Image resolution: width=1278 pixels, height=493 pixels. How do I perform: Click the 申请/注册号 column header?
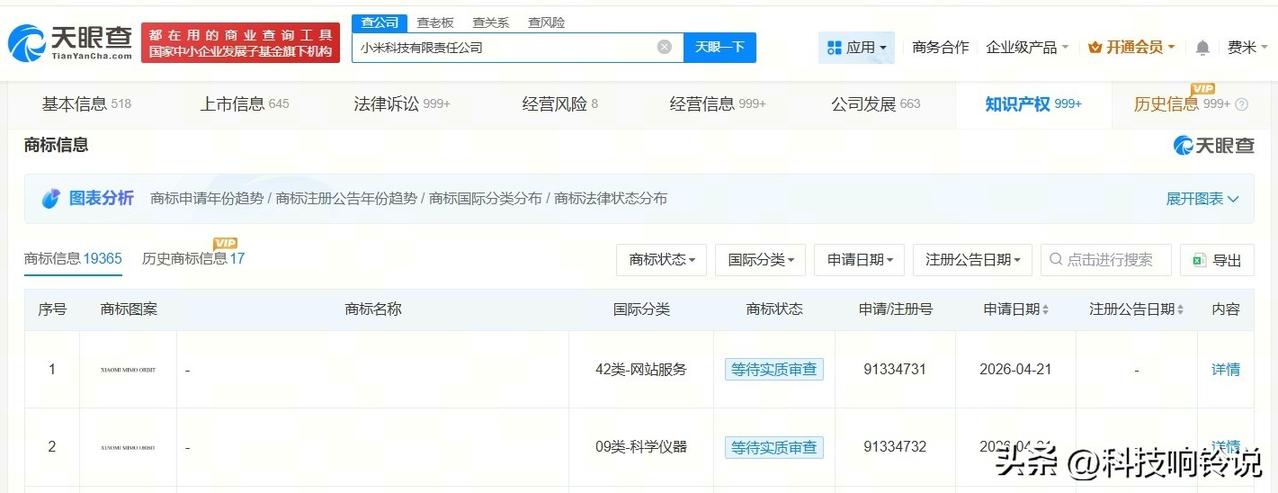pos(895,310)
